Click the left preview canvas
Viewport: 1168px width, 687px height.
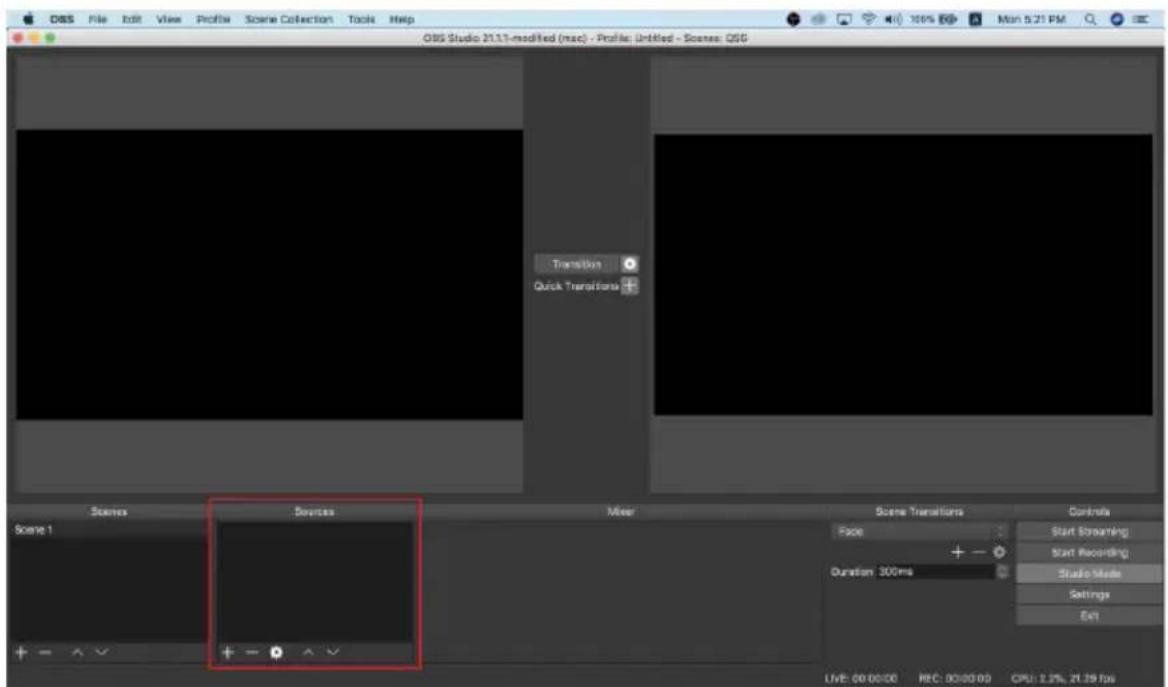270,275
